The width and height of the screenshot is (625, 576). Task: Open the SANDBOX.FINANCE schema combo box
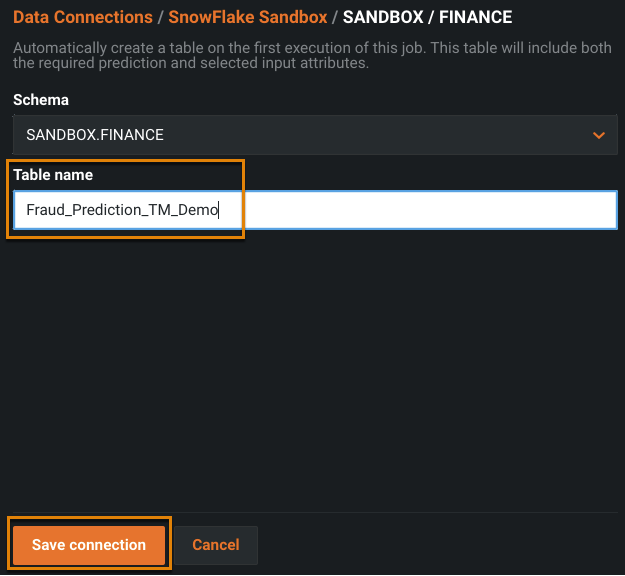pyautogui.click(x=300, y=135)
